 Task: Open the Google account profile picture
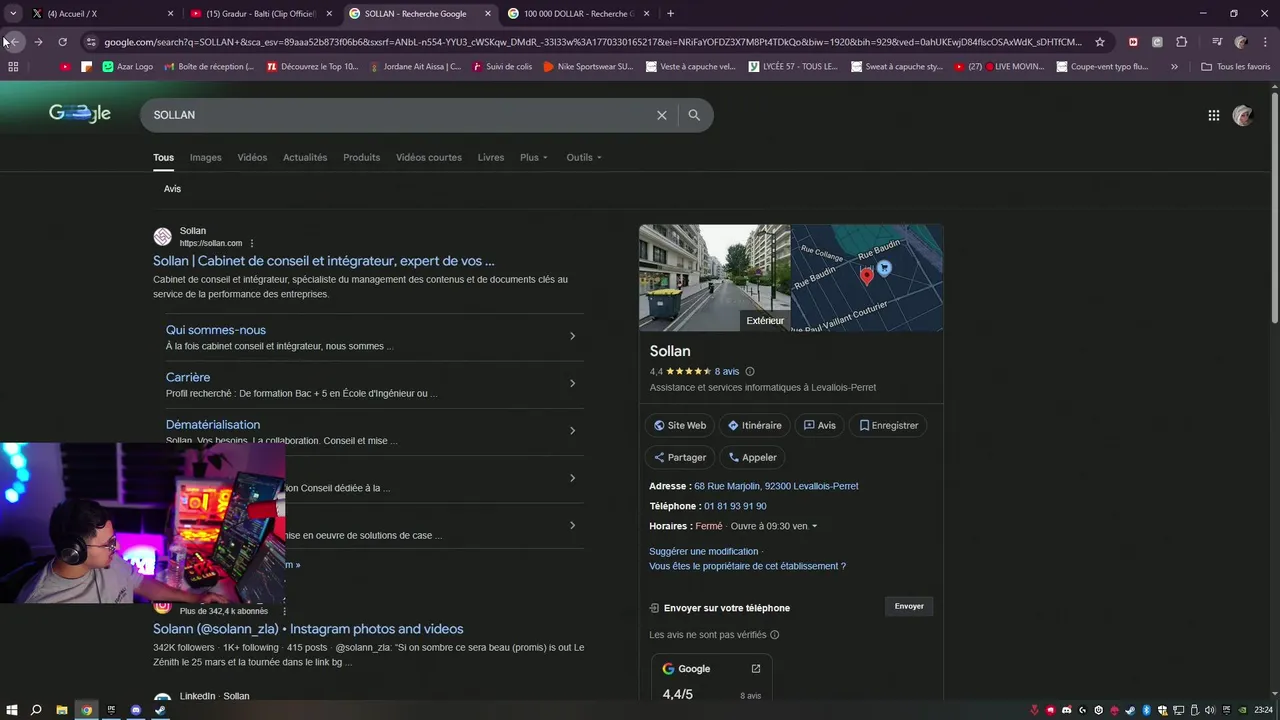[x=1243, y=115]
